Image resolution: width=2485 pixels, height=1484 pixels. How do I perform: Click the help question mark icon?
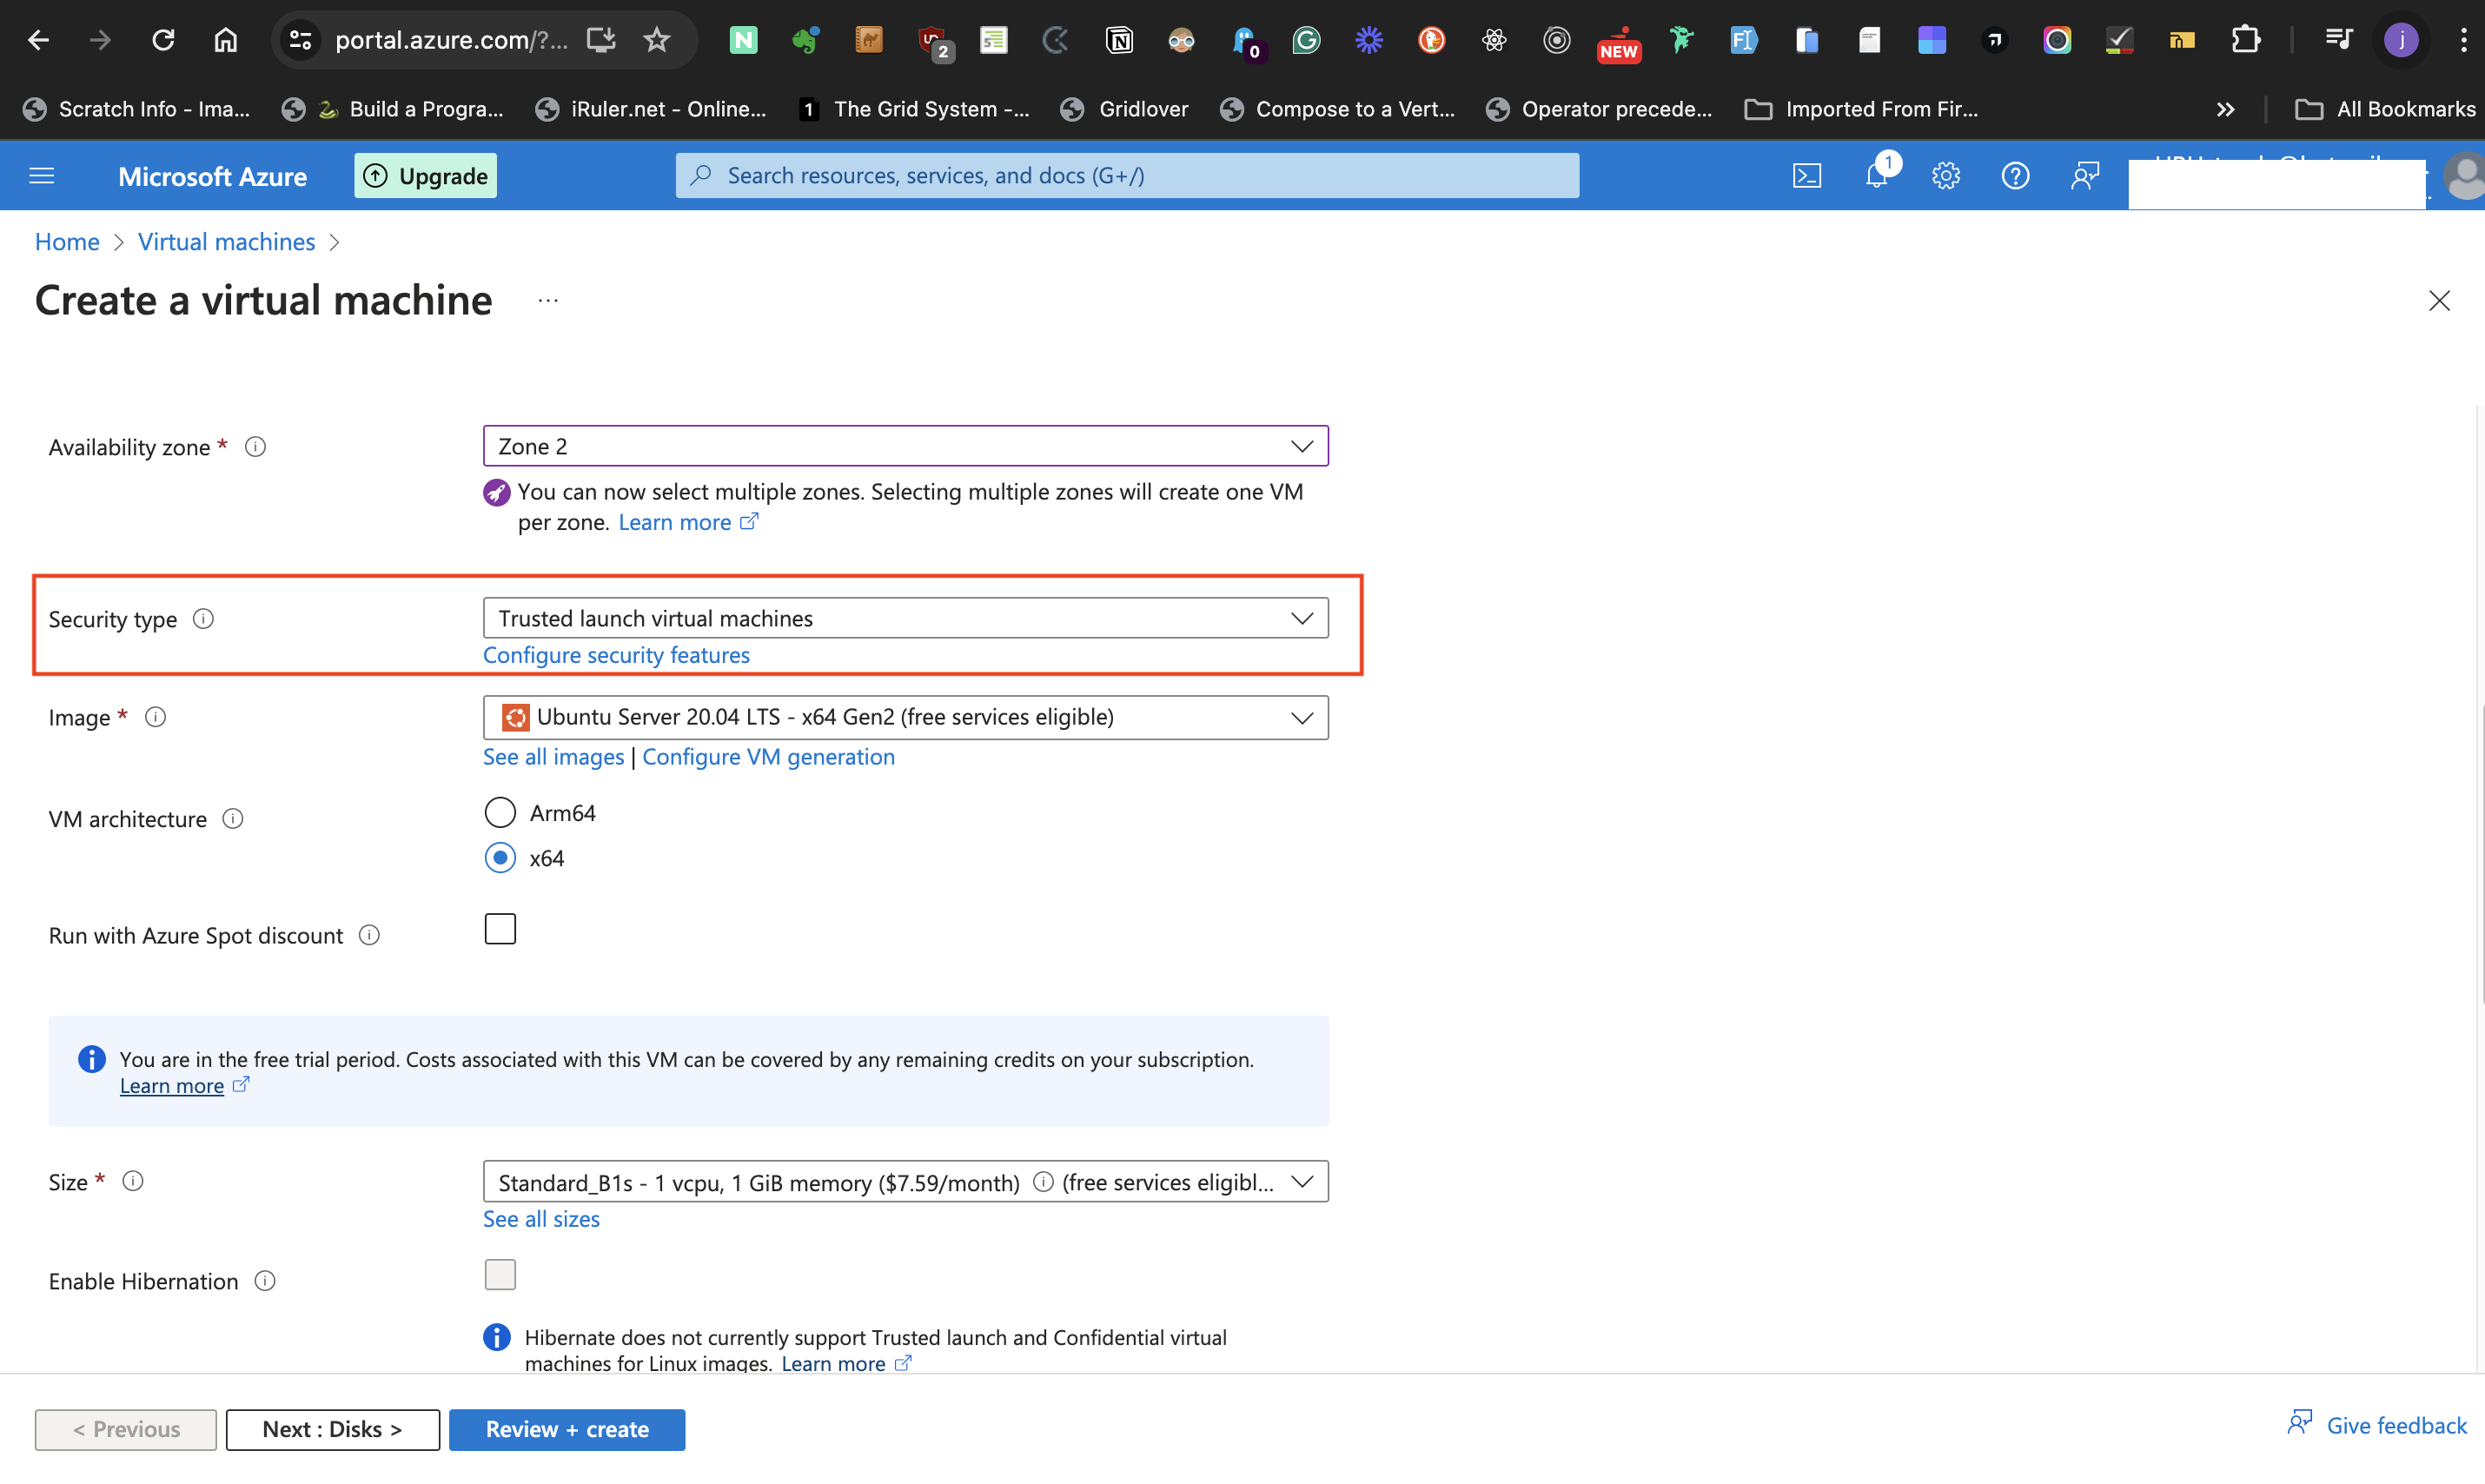(x=2014, y=176)
